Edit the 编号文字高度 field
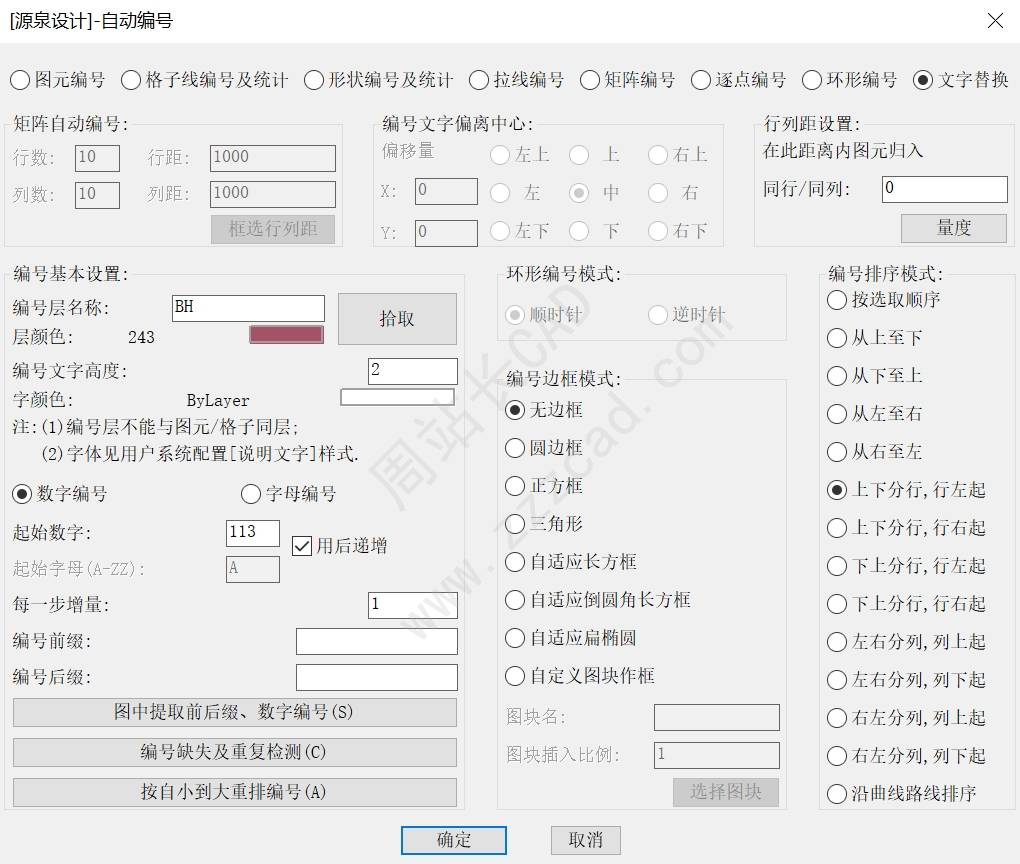This screenshot has height=864, width=1020. tap(413, 371)
